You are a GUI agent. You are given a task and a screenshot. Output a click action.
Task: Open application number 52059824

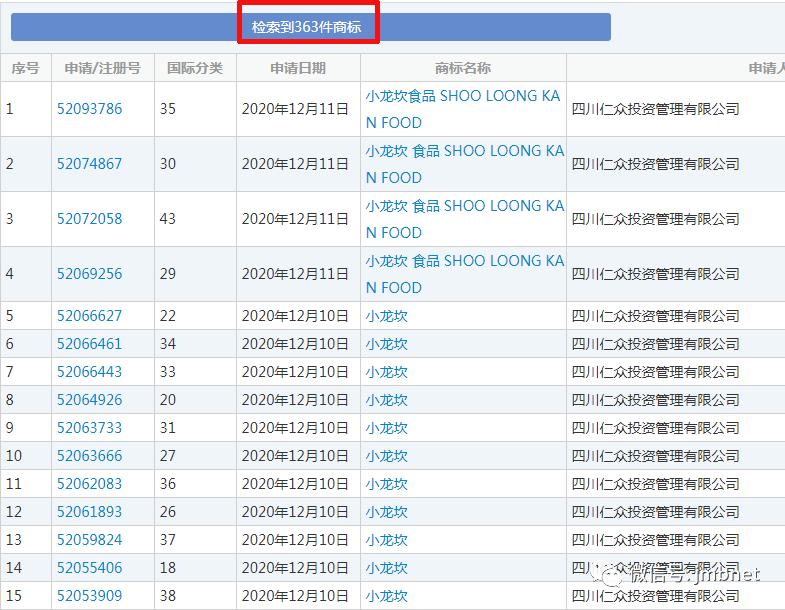point(89,540)
